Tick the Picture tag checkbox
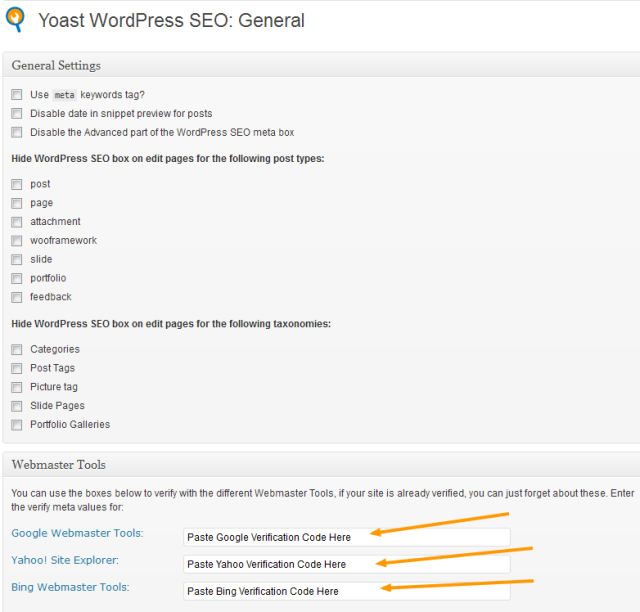640x612 pixels. click(x=17, y=387)
